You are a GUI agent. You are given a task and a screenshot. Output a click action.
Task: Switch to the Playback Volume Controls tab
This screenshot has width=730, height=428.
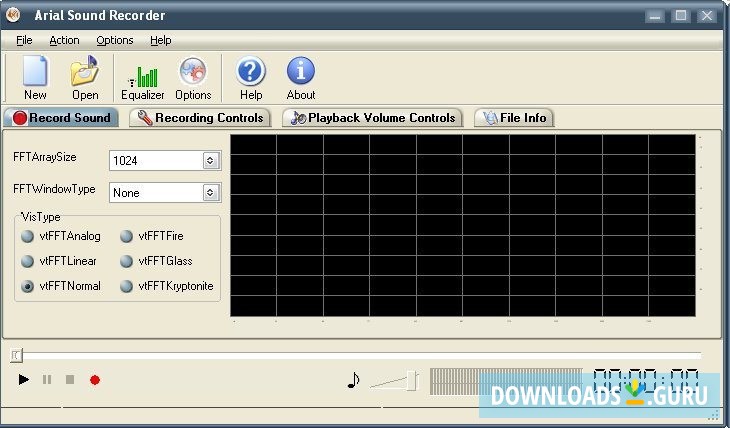point(372,118)
